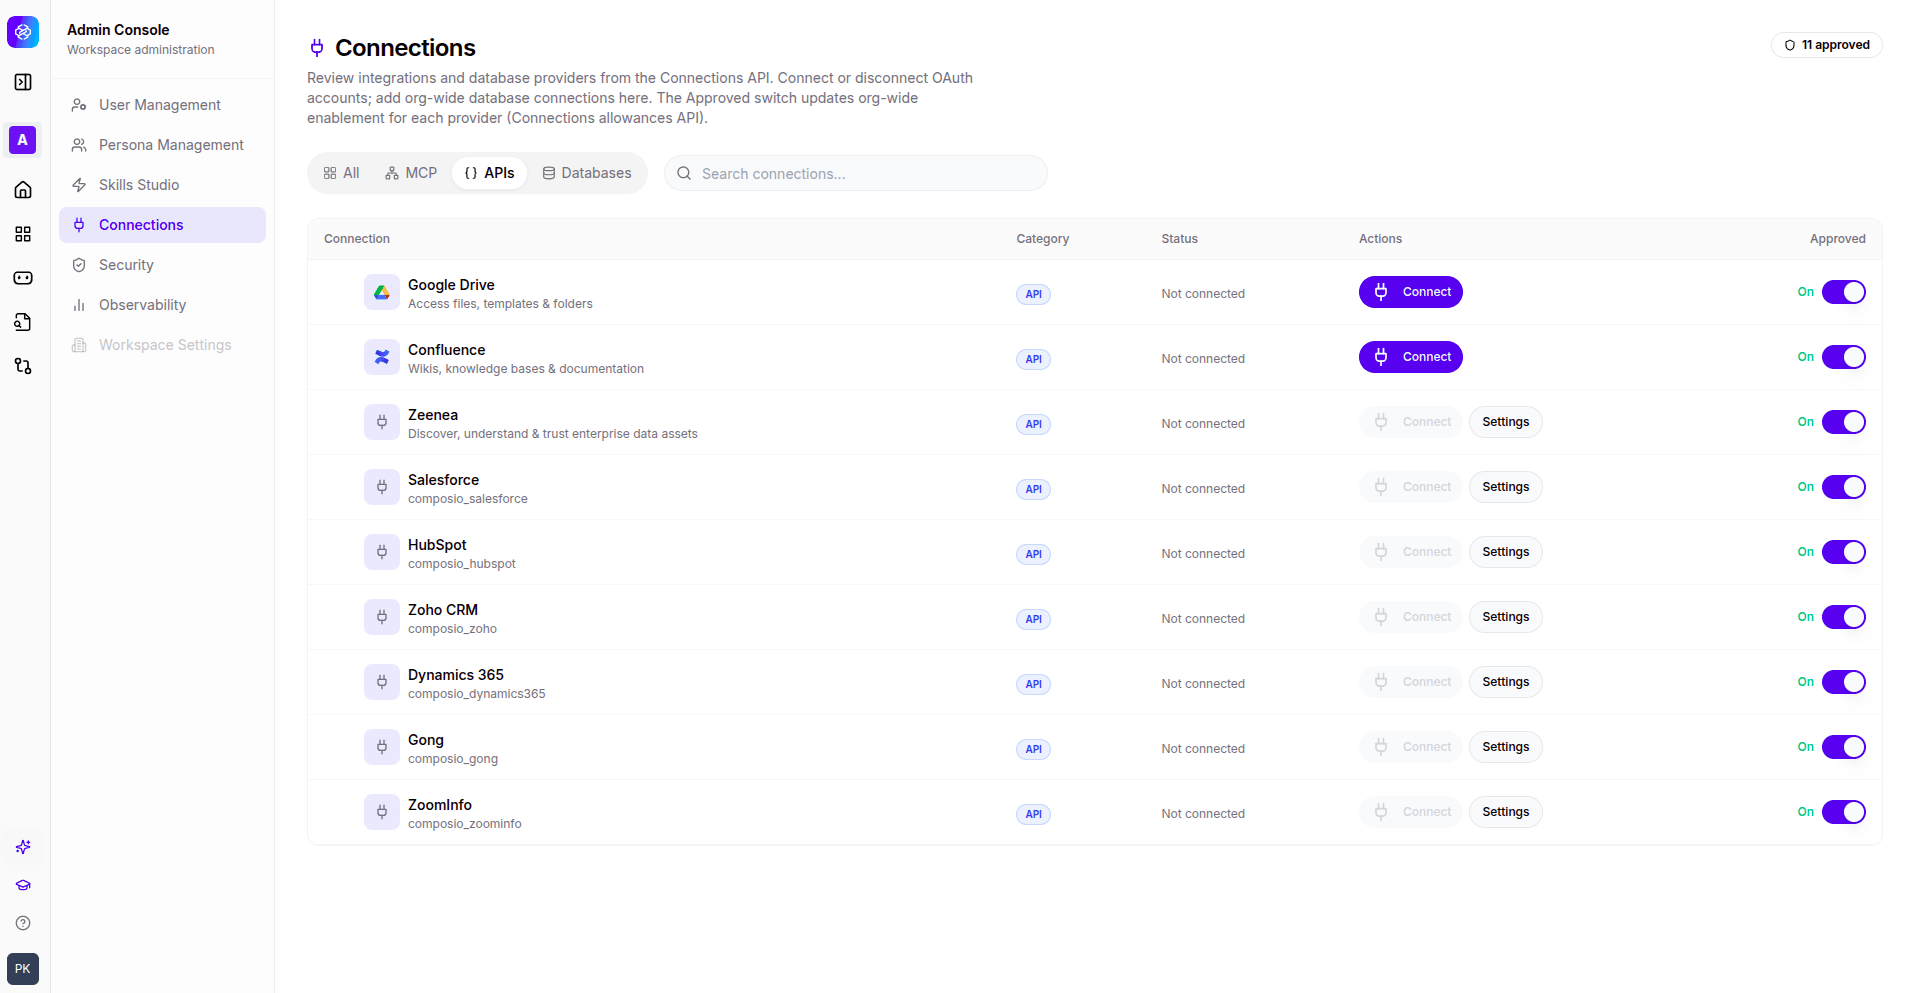Image resolution: width=1910 pixels, height=993 pixels.
Task: Click the 11 approved badge
Action: pos(1827,45)
